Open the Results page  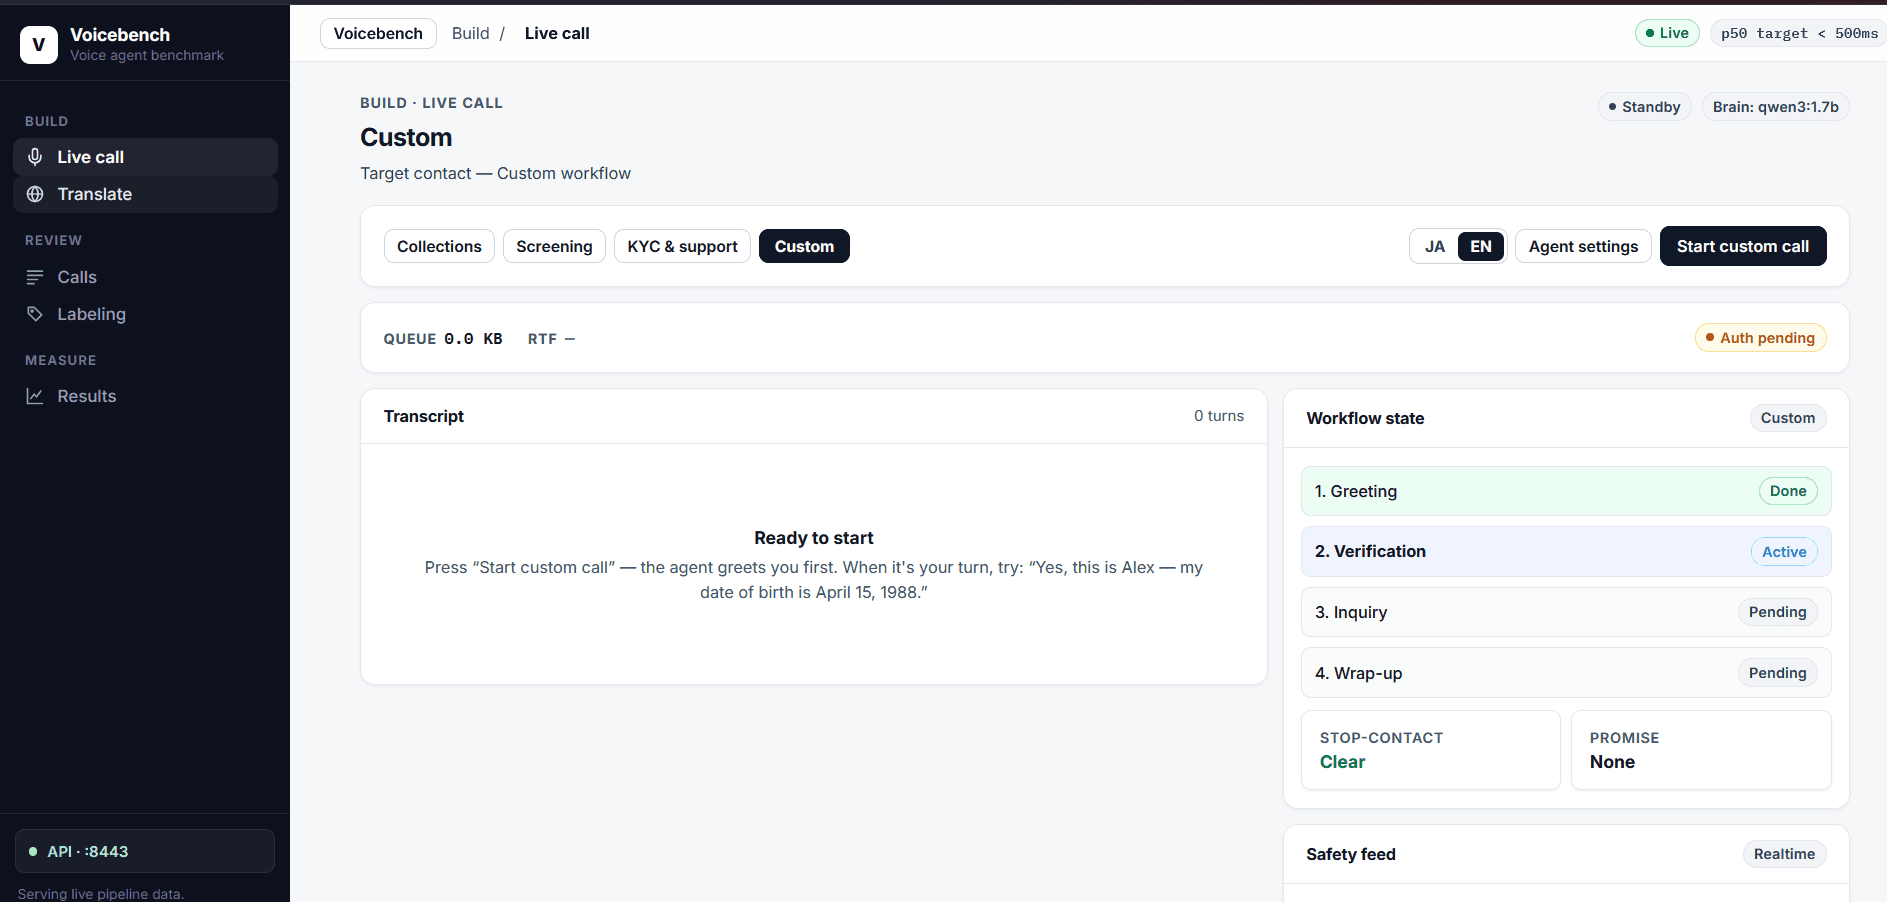(145, 396)
